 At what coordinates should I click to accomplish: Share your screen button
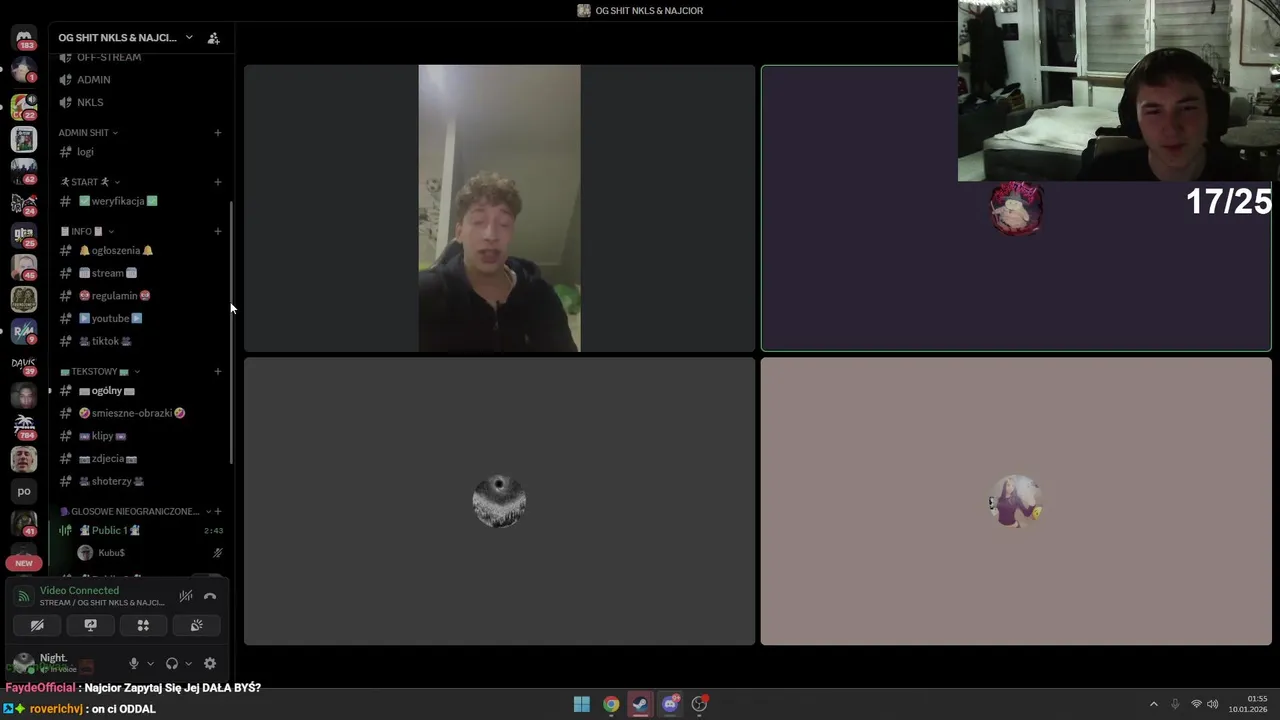point(90,625)
